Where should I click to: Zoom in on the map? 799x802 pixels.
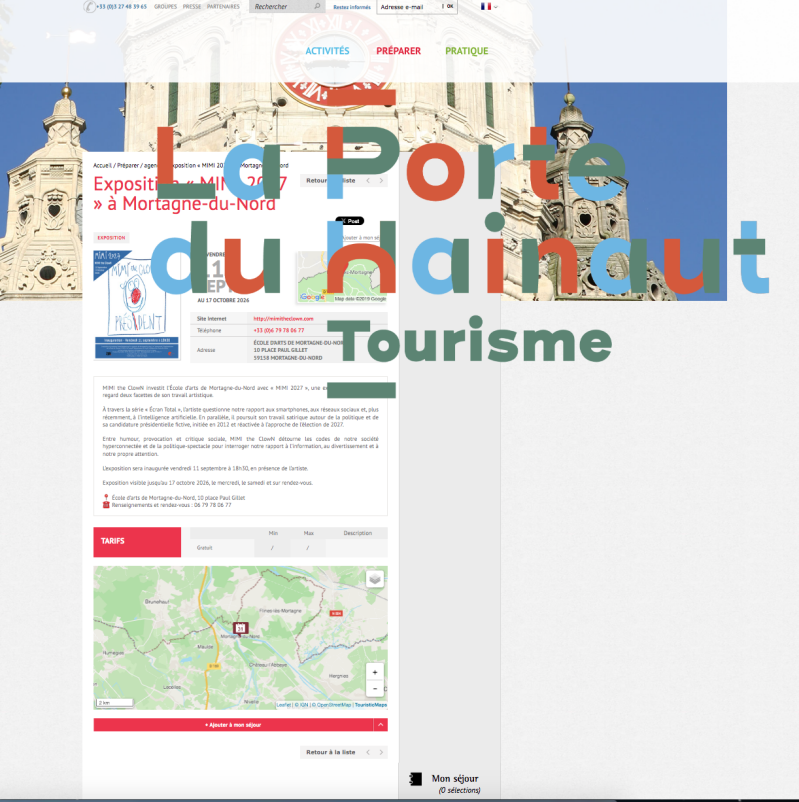[x=375, y=672]
